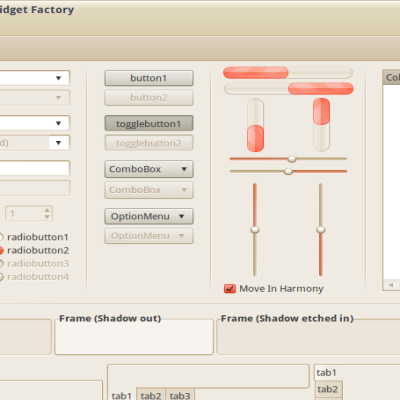
Task: Click the right vertical progress bar
Action: pyautogui.click(x=321, y=125)
